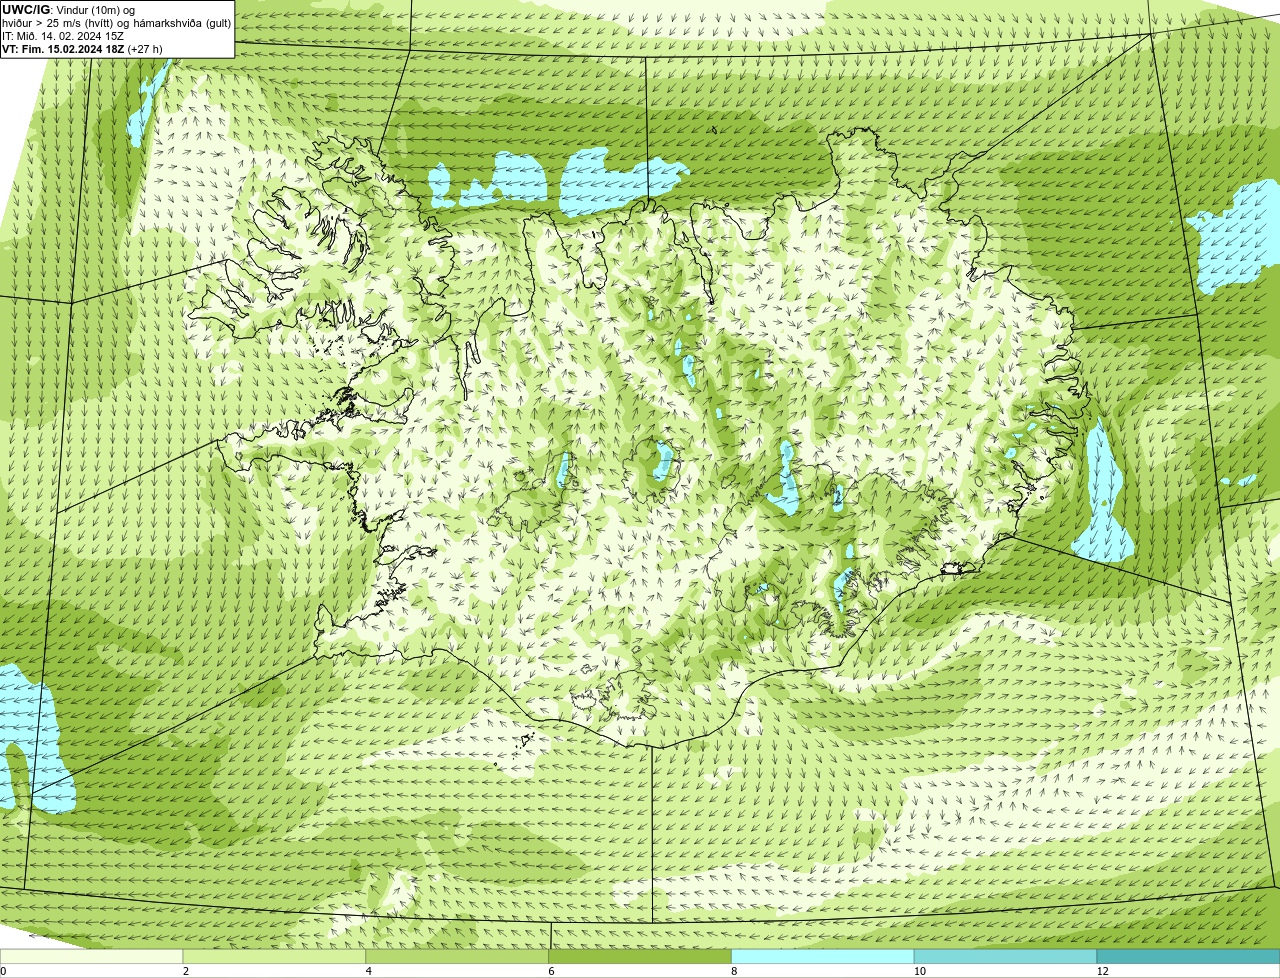Click the pale yellow 0–2 legend segment
The height and width of the screenshot is (978, 1280).
point(92,956)
